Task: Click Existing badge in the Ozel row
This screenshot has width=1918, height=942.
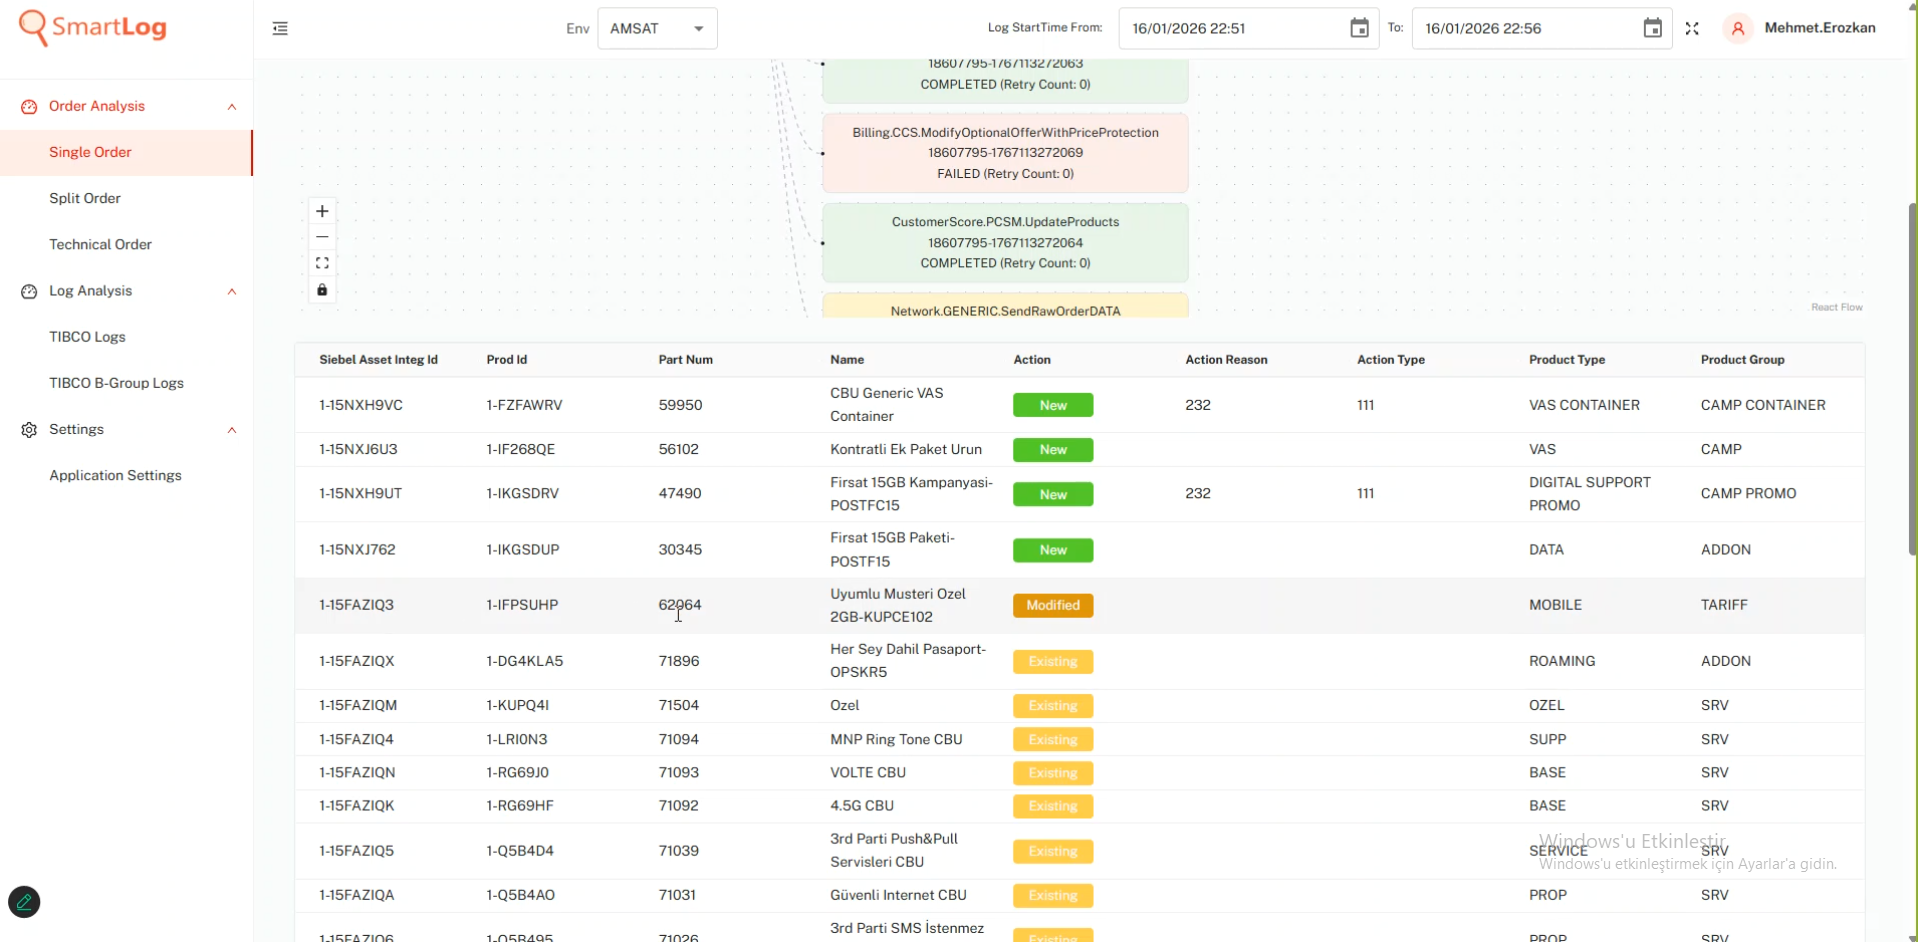Action: (x=1053, y=706)
